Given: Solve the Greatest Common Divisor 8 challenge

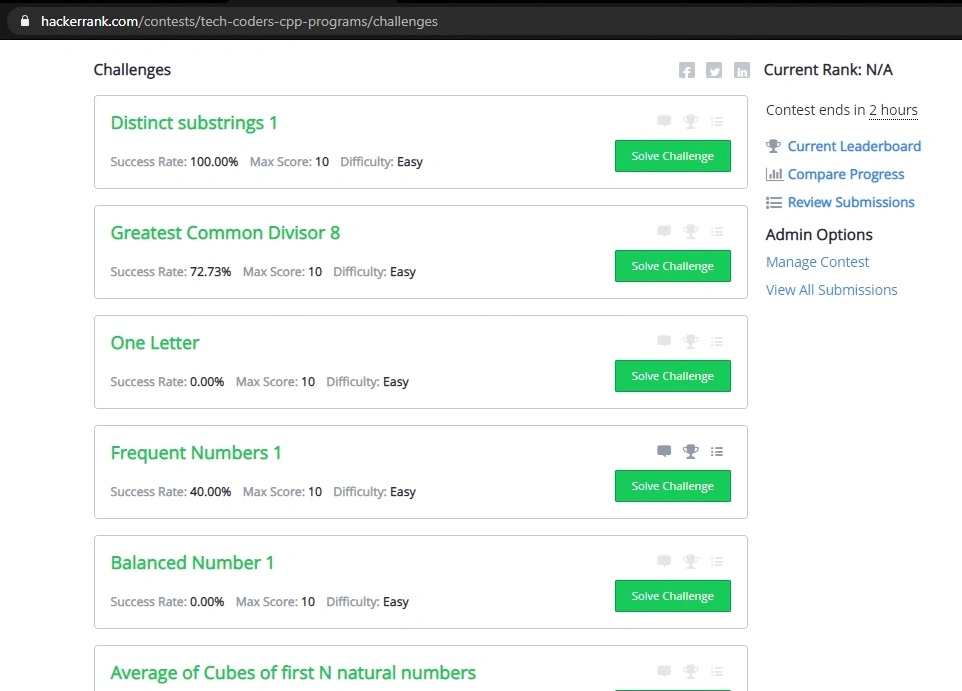Looking at the screenshot, I should tap(672, 266).
